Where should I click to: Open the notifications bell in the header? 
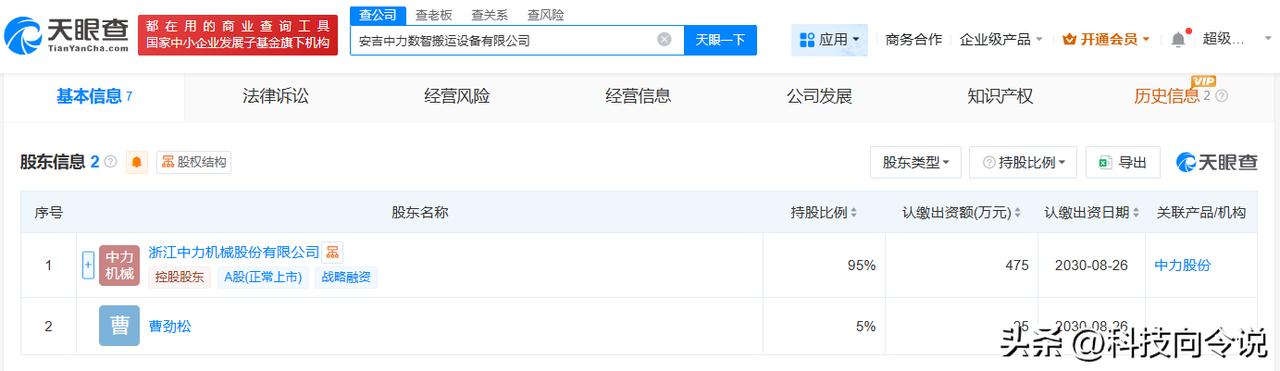1178,40
